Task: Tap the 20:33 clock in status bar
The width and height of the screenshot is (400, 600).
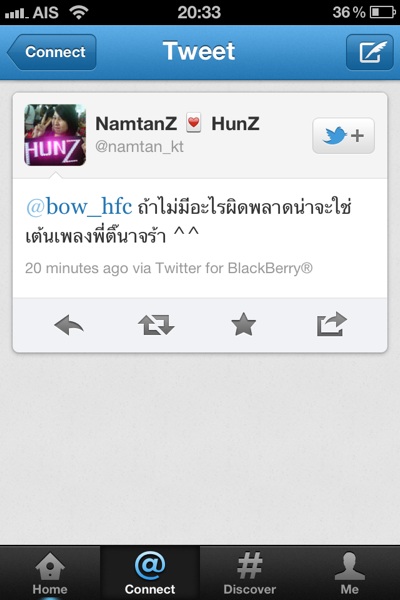Action: pyautogui.click(x=199, y=12)
